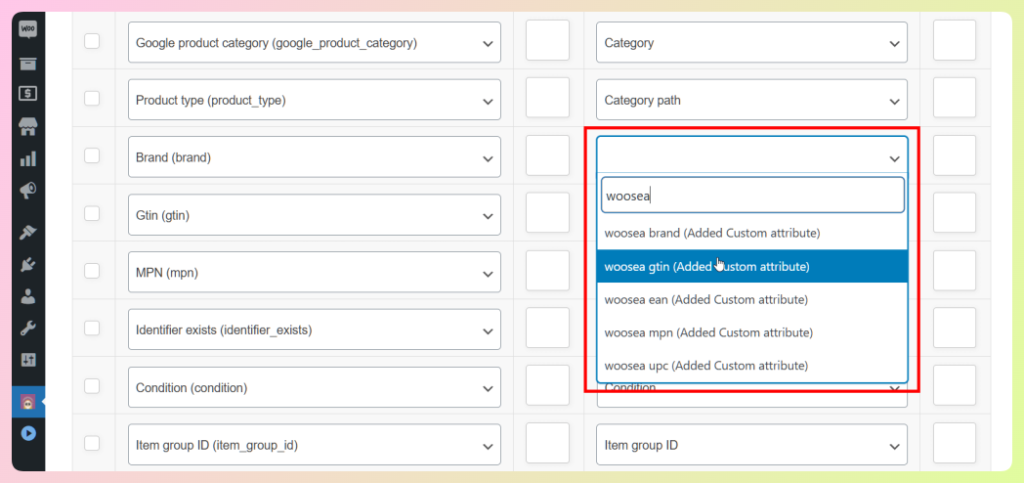Collapse the open Brand value dropdown
Image resolution: width=1024 pixels, height=483 pixels.
tap(752, 155)
